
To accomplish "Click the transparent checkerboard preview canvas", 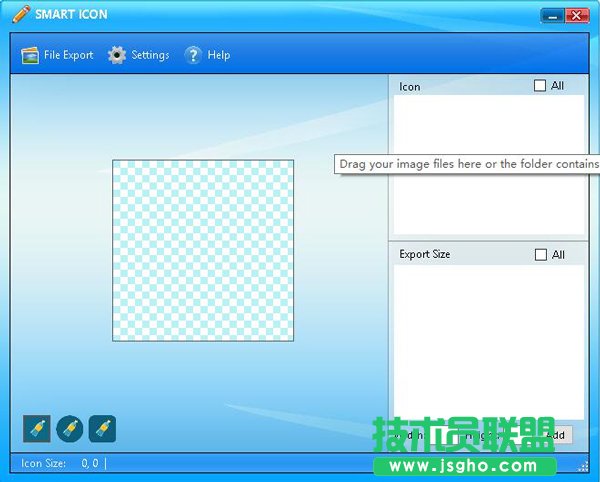I will (203, 250).
